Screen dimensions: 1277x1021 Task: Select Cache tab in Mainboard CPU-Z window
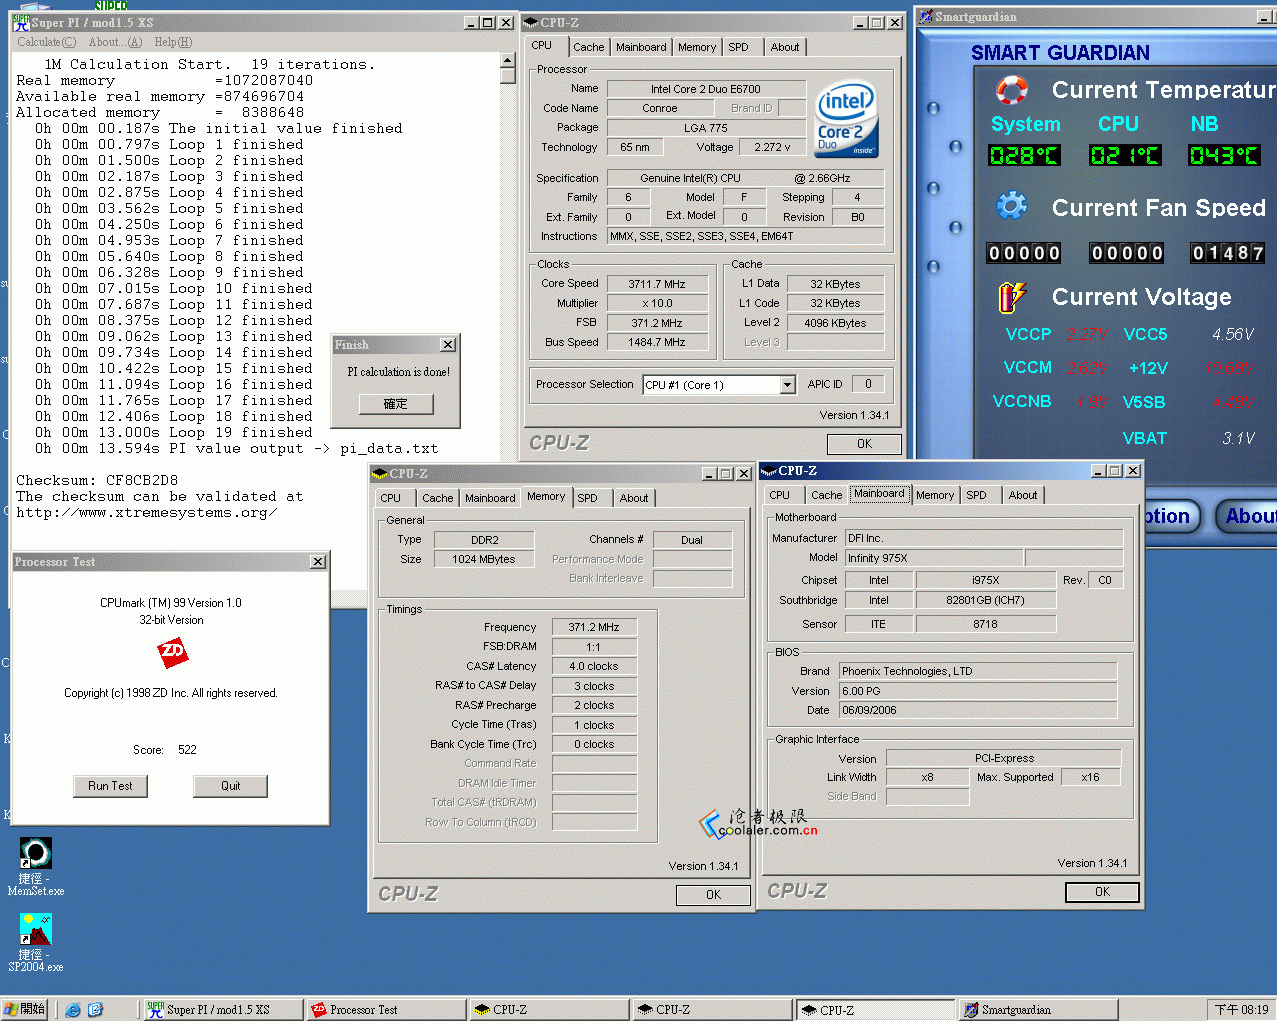coord(826,495)
